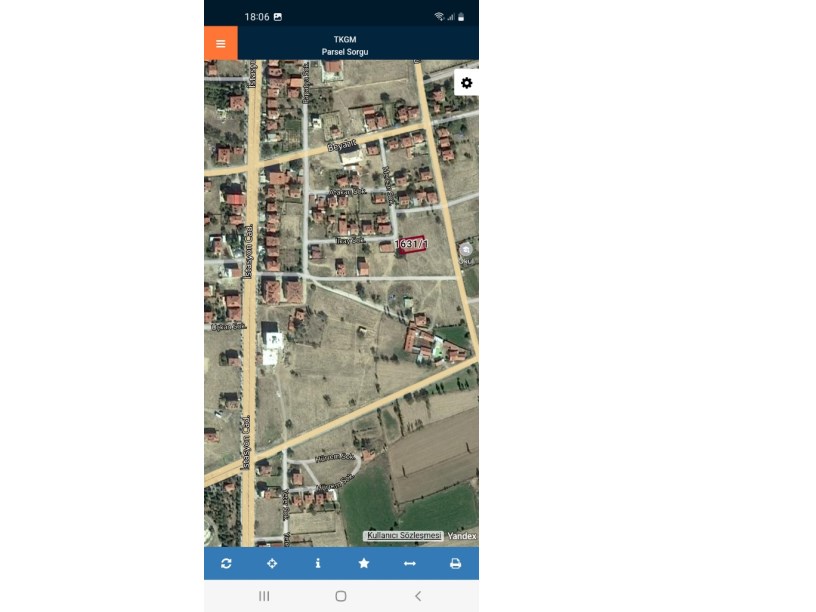Click the Beyazıt street label on map
This screenshot has height=612, width=816.
point(342,145)
